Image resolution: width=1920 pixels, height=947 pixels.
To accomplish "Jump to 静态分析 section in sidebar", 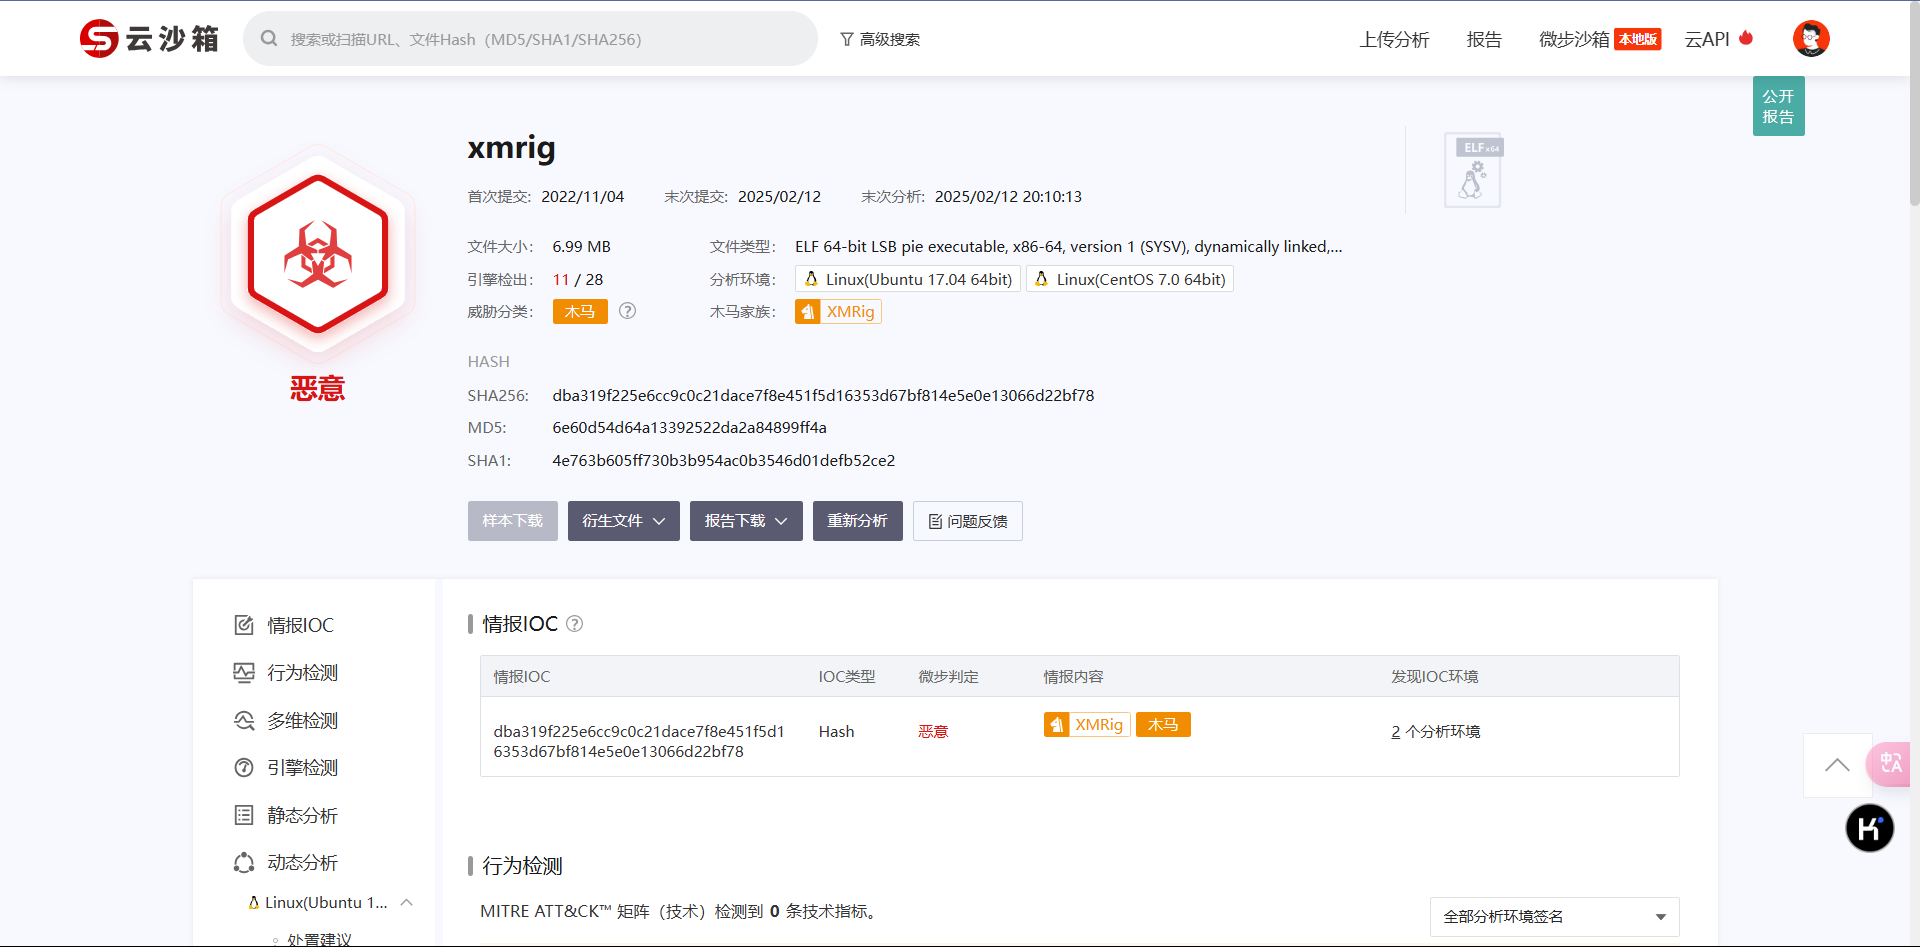I will click(302, 816).
